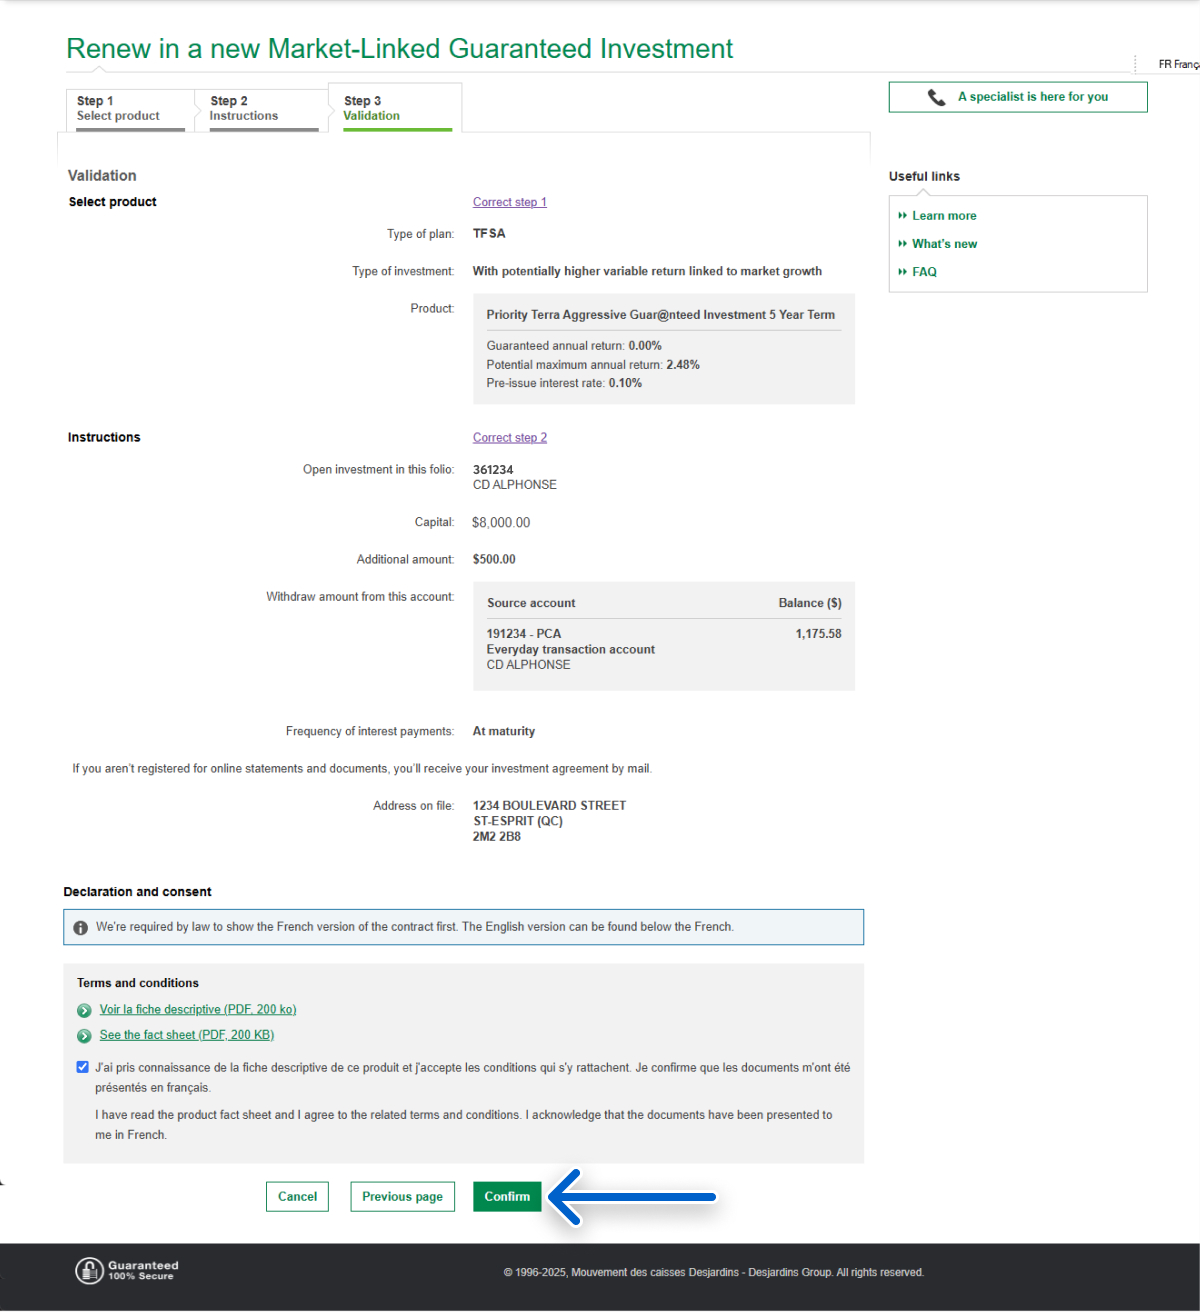Open the Correct step 1 link

(x=509, y=202)
